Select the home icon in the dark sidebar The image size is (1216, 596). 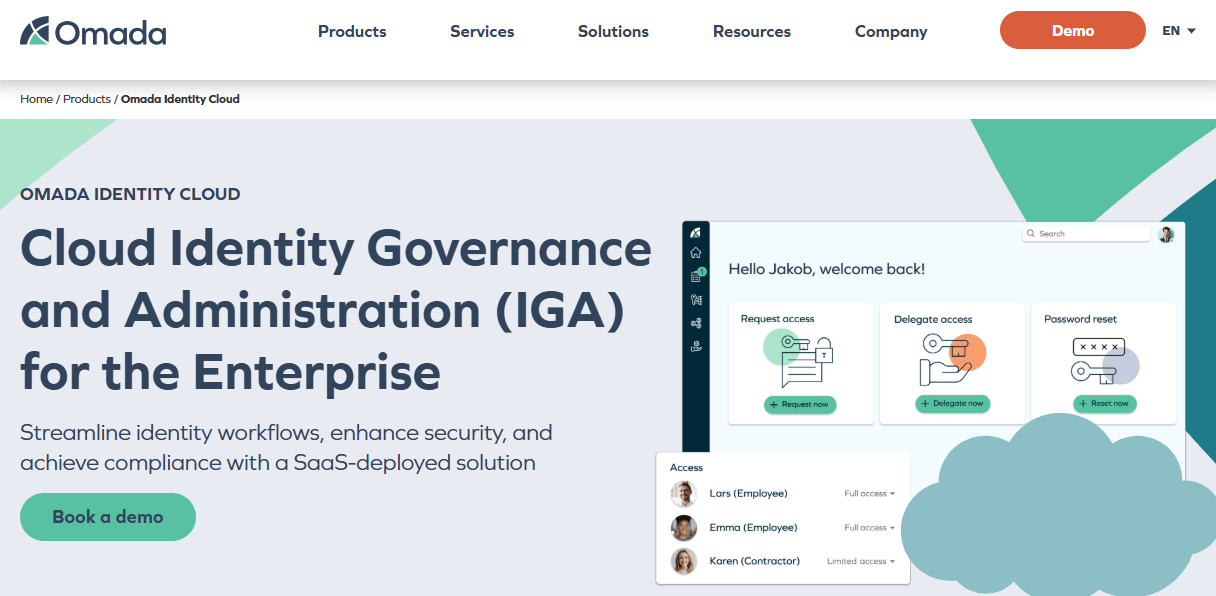point(695,253)
